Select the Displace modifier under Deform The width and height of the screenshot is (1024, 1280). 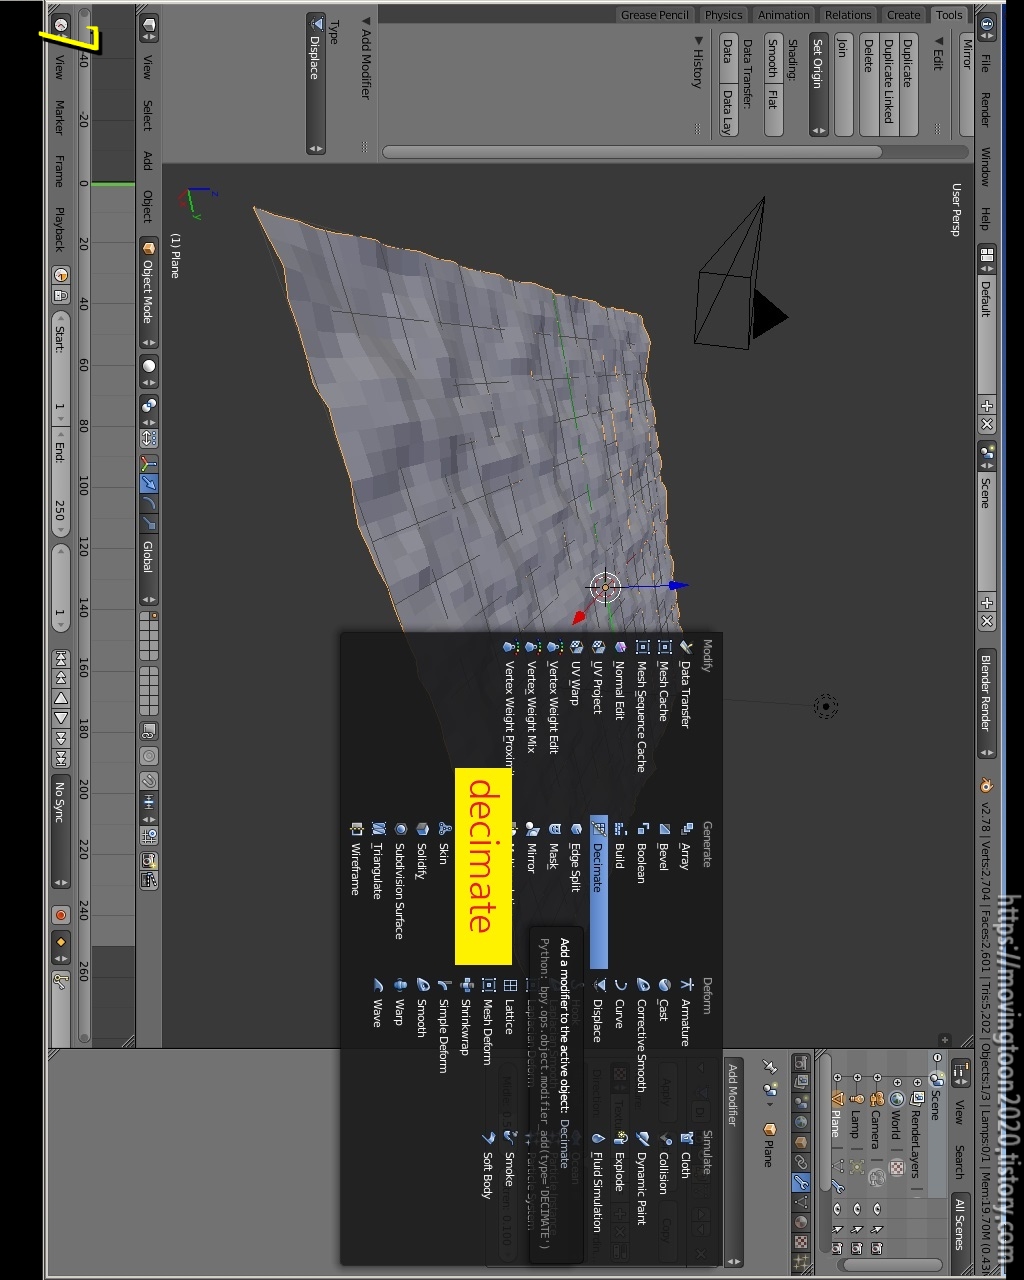tap(598, 1010)
